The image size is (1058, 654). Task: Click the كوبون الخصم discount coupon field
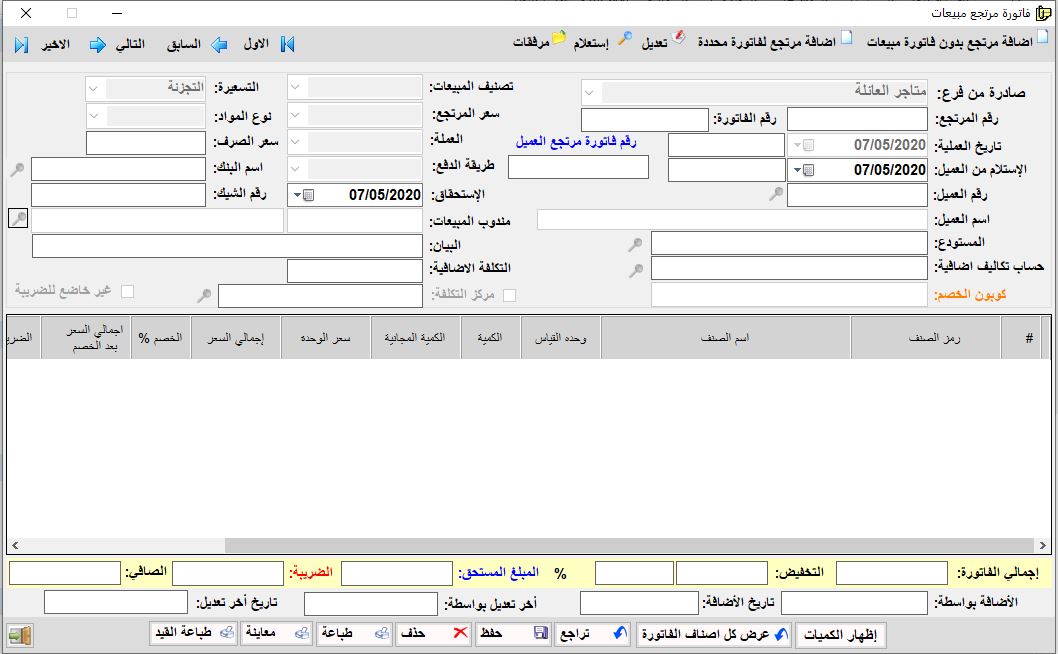788,295
